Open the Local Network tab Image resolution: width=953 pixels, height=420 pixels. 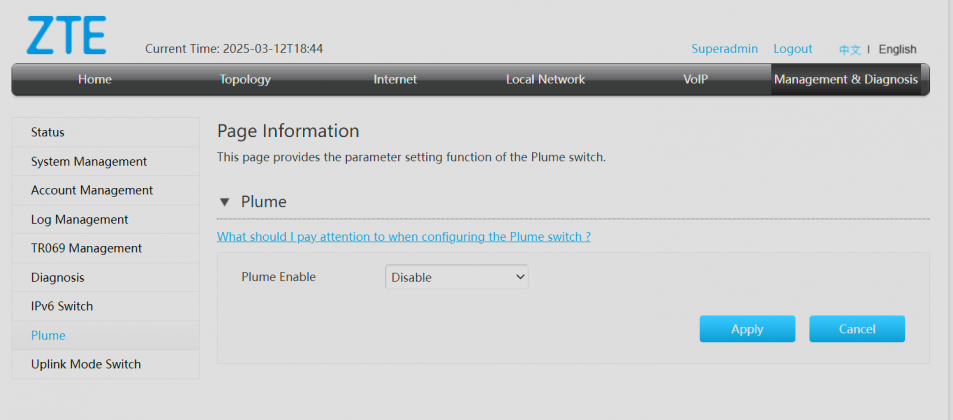tap(545, 79)
